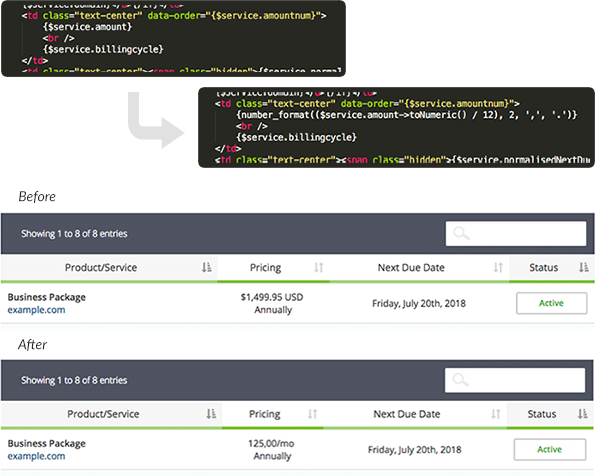This screenshot has height=476, width=595.
Task: Click Active status button in Before table
Action: (x=551, y=303)
